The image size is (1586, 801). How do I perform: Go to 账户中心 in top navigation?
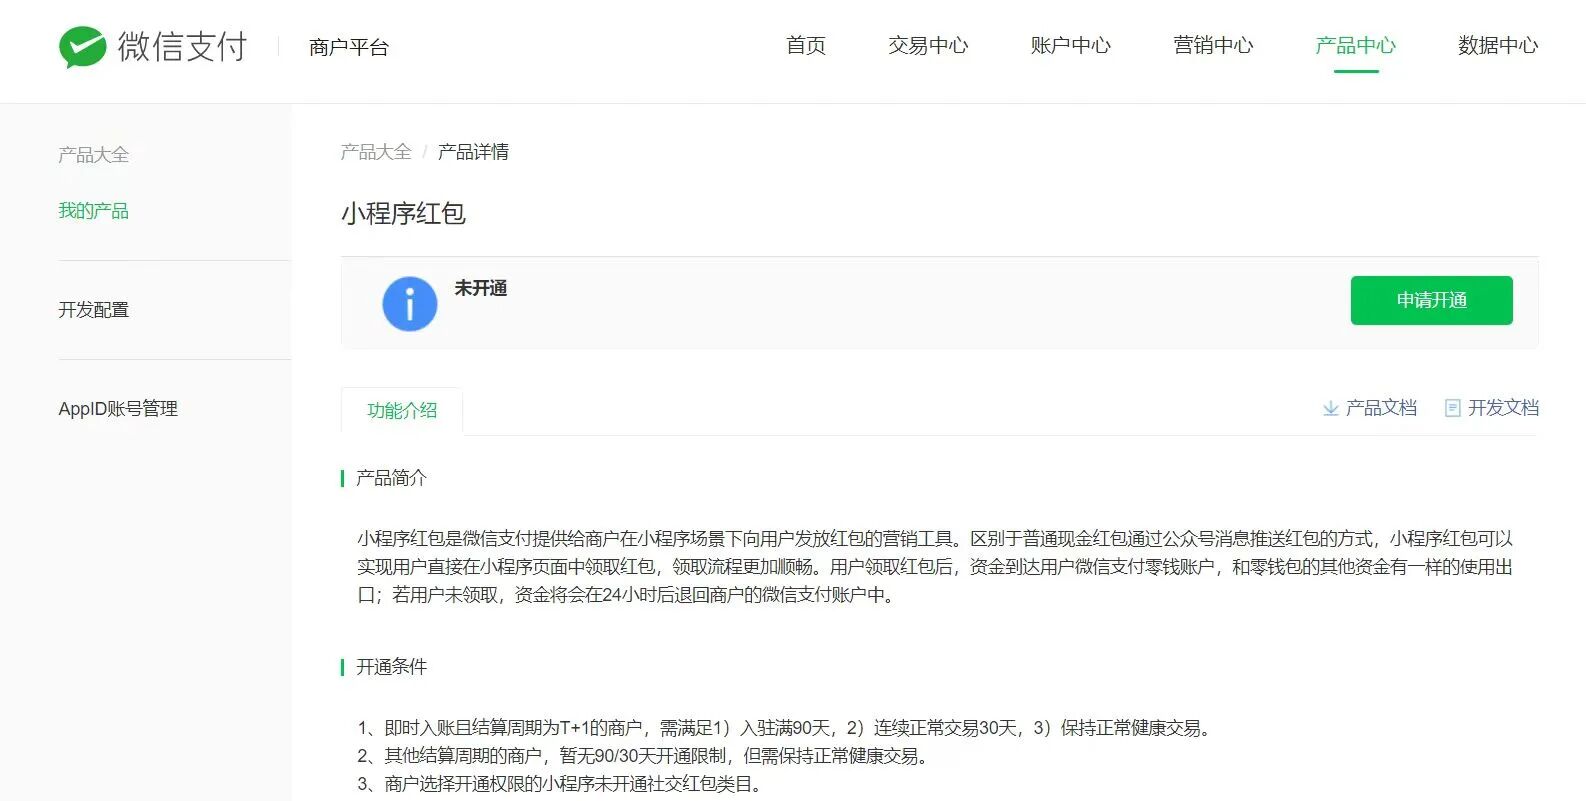pyautogui.click(x=1070, y=45)
